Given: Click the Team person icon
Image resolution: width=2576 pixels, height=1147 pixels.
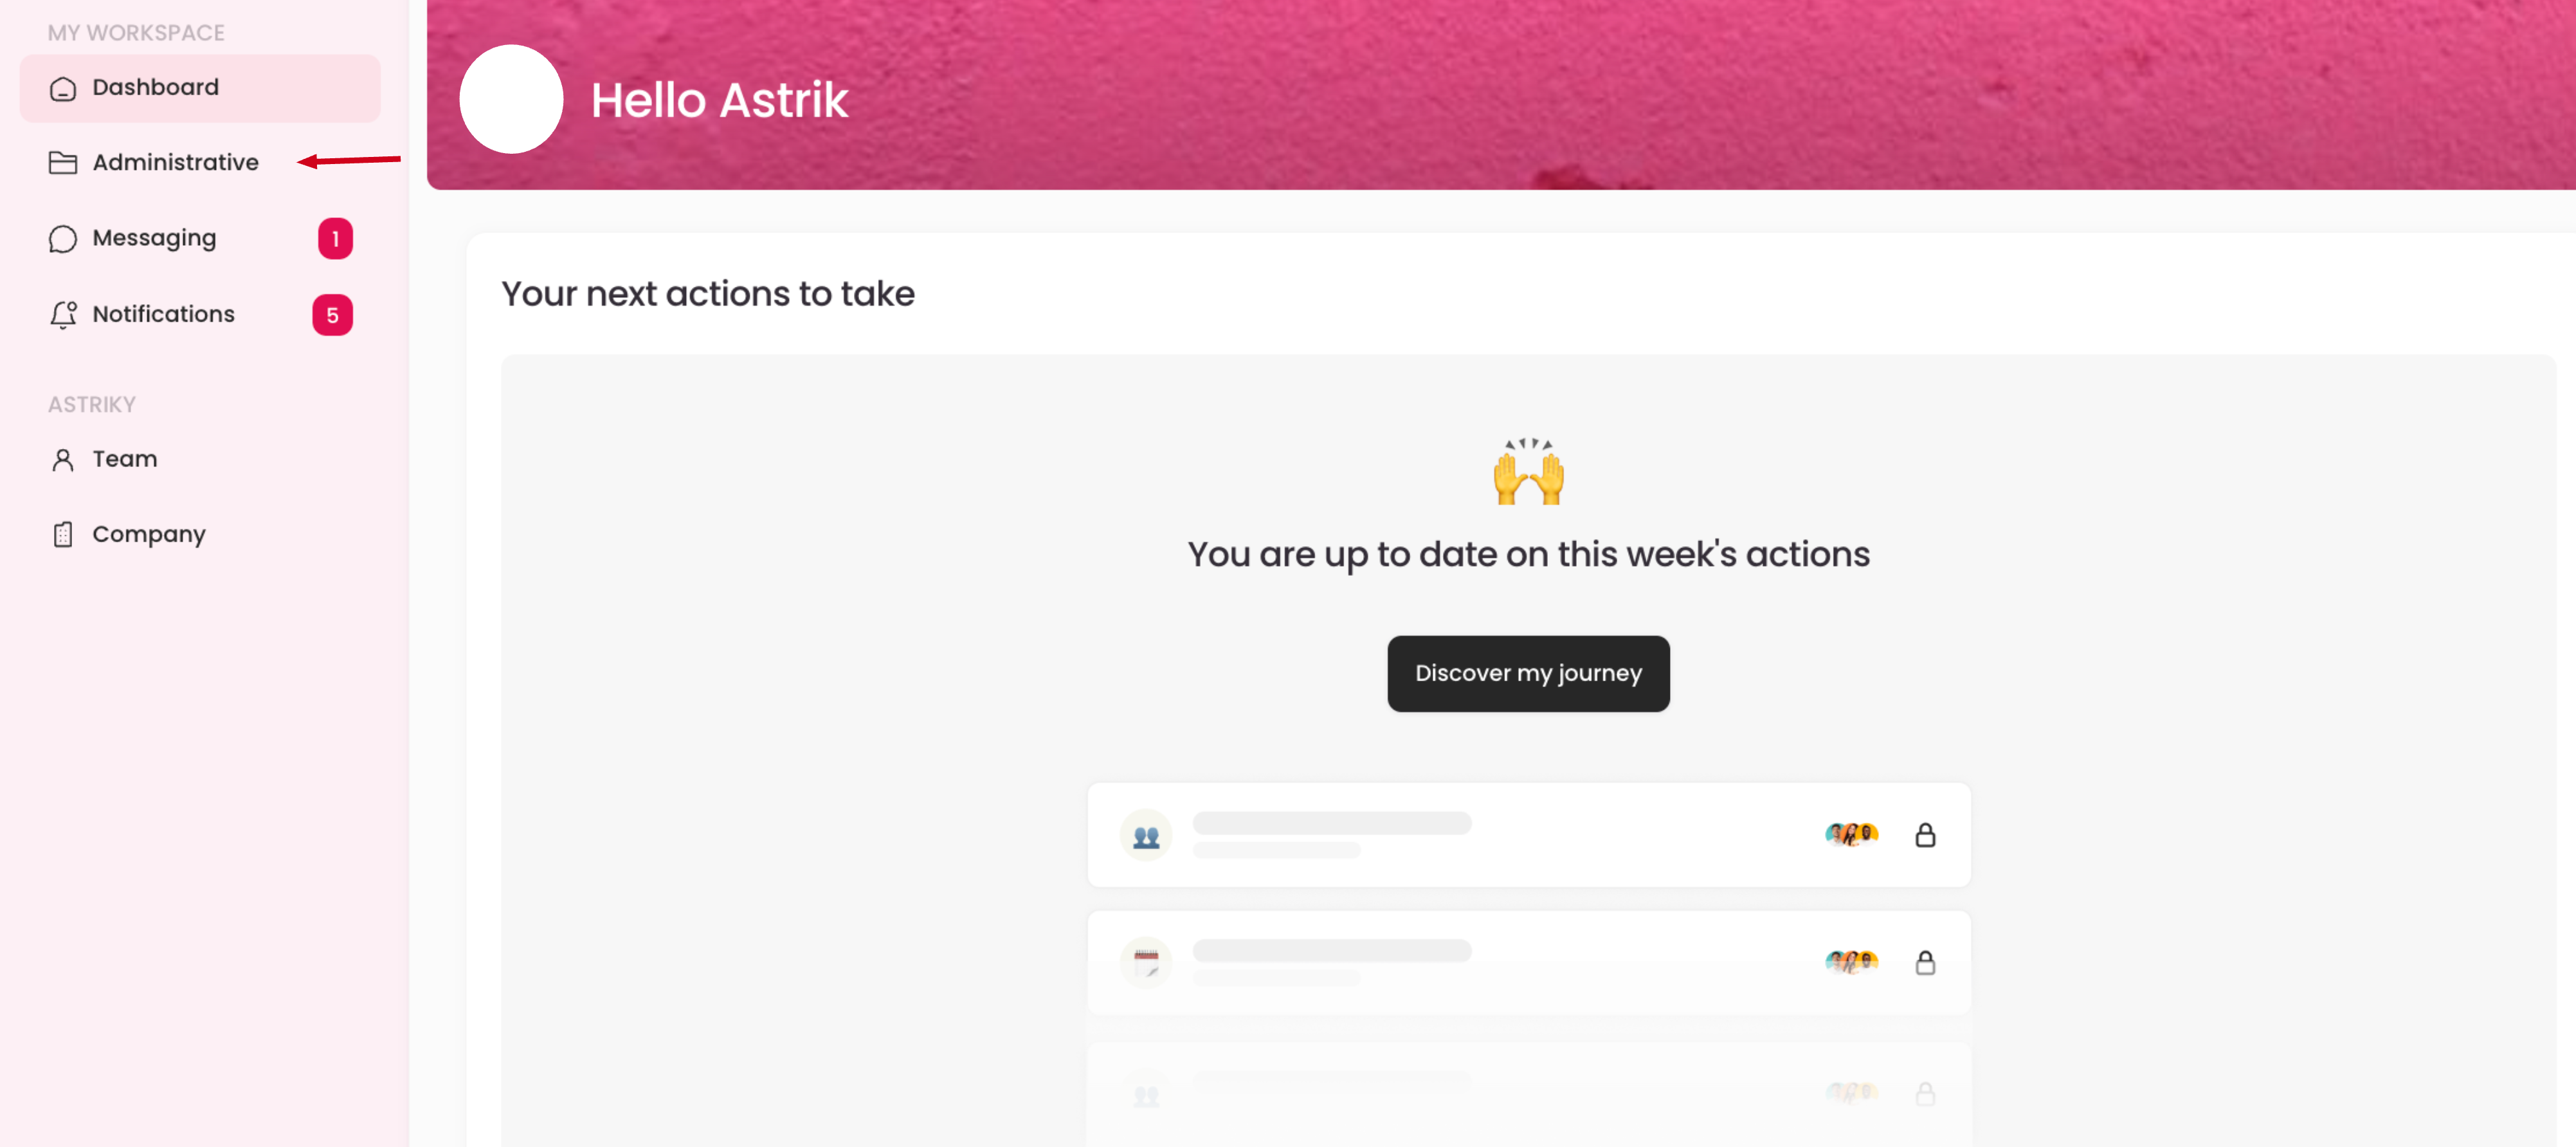Looking at the screenshot, I should click(x=63, y=460).
